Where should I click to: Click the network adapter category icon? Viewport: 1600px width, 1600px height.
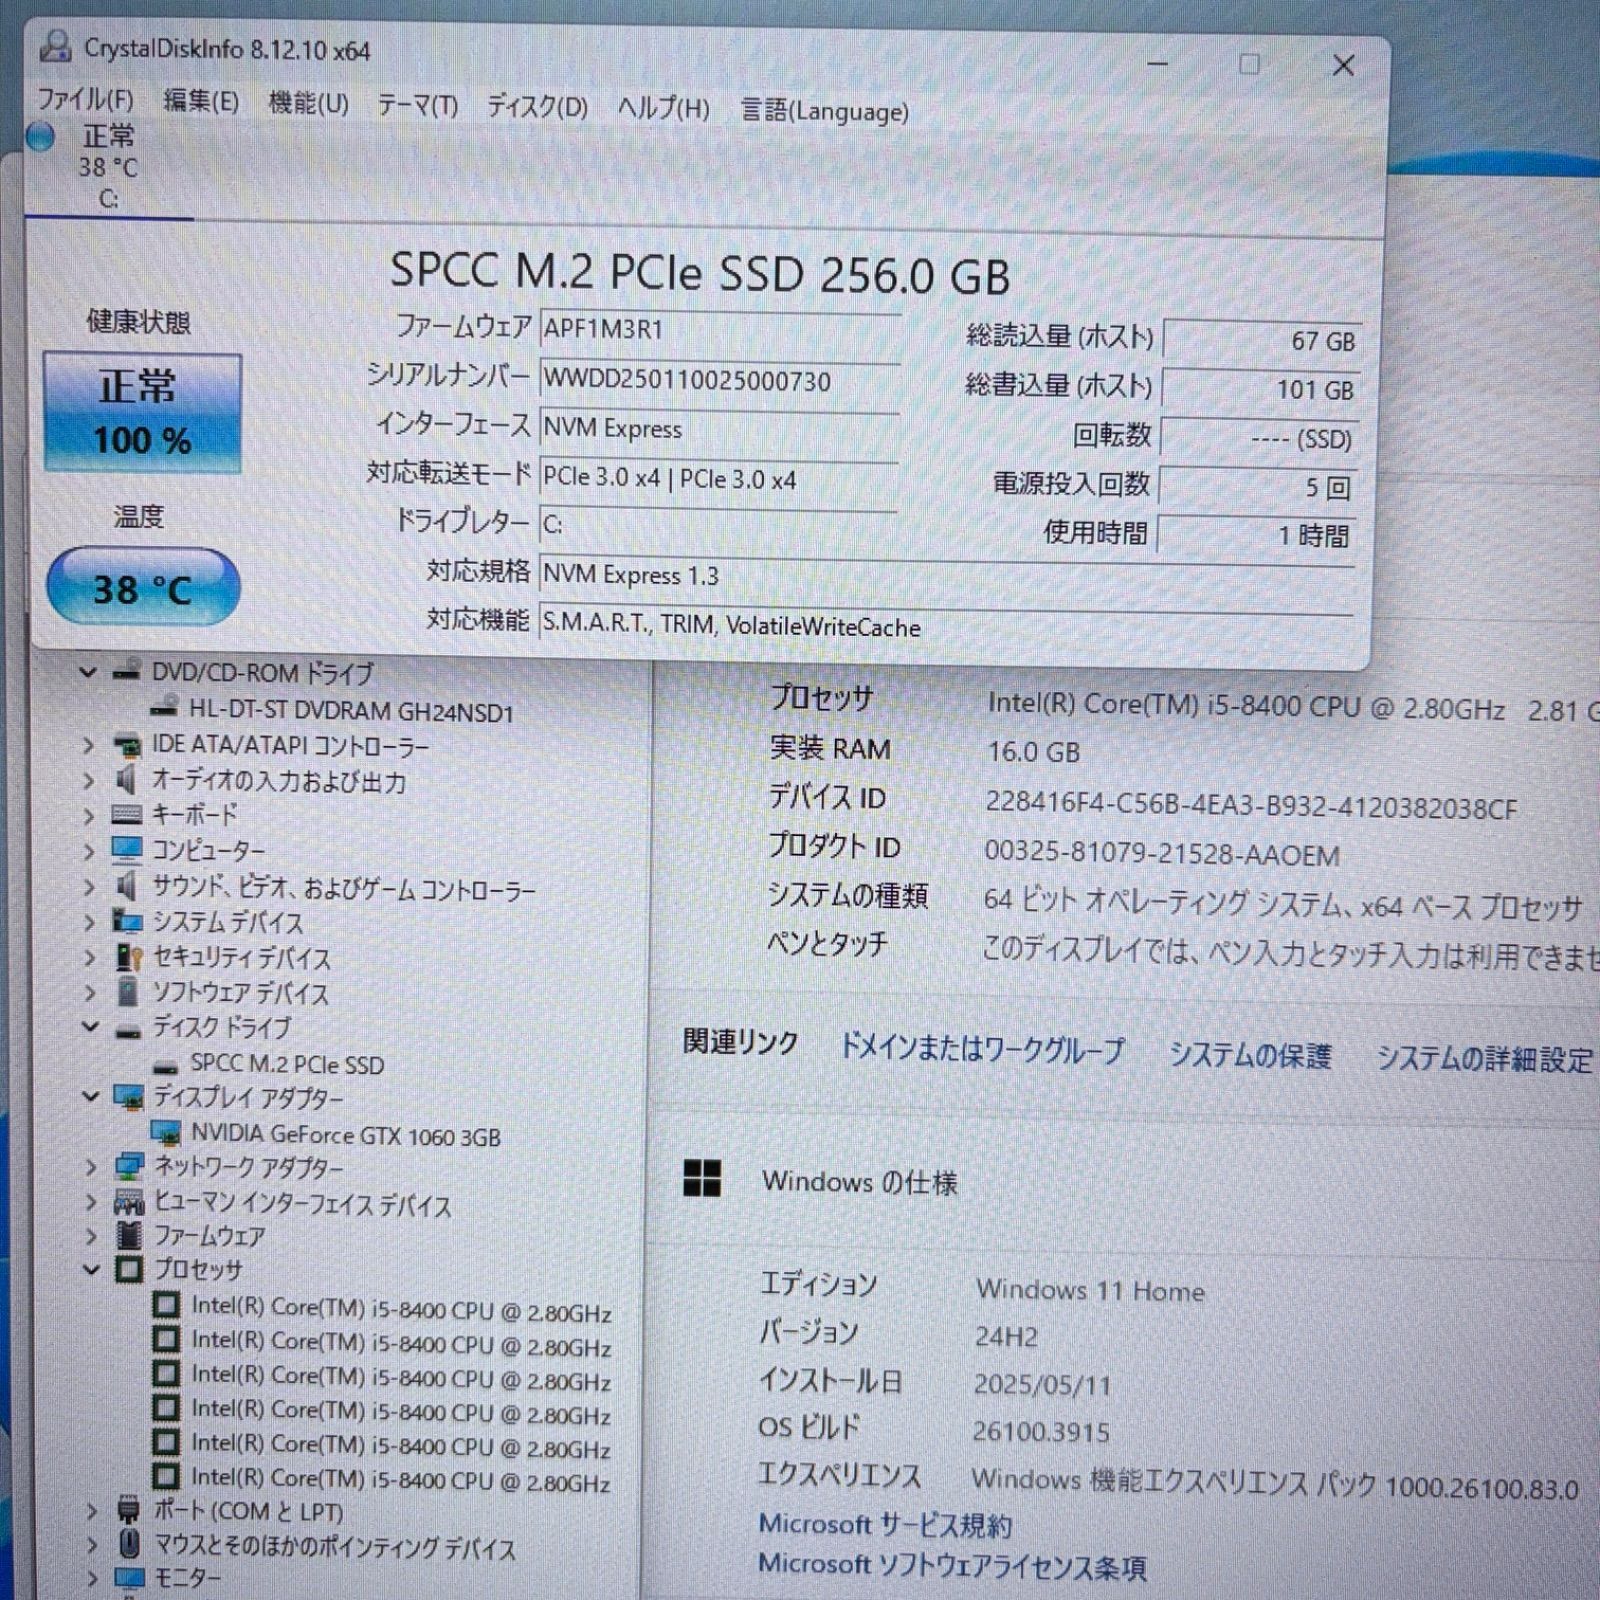point(129,1166)
